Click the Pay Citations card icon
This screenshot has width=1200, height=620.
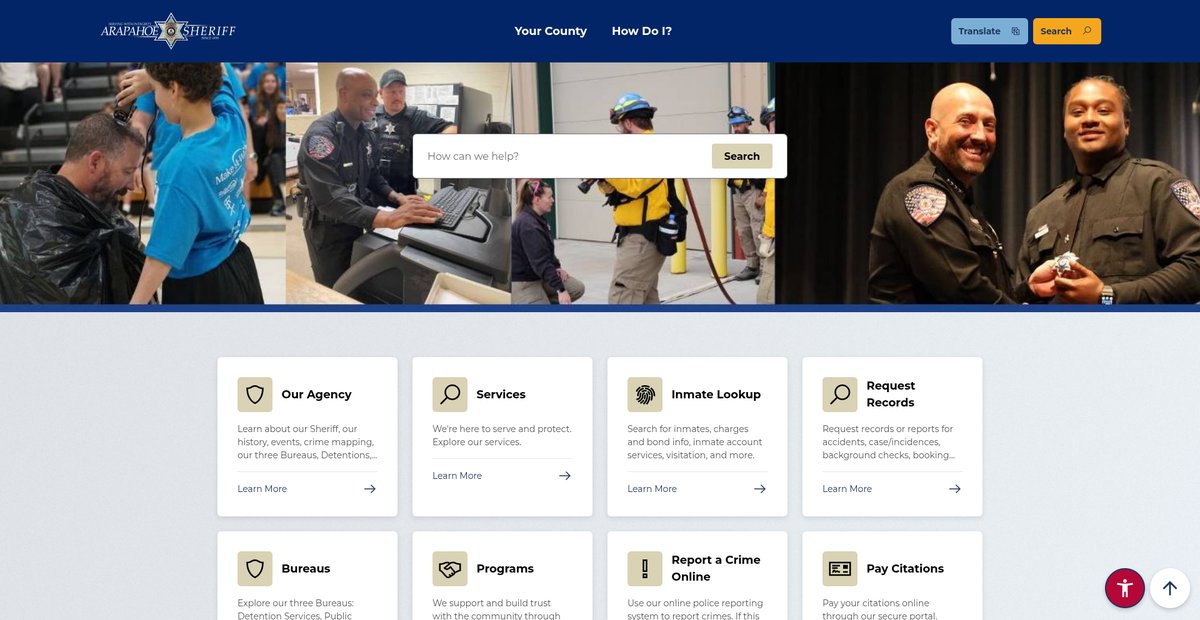click(840, 568)
